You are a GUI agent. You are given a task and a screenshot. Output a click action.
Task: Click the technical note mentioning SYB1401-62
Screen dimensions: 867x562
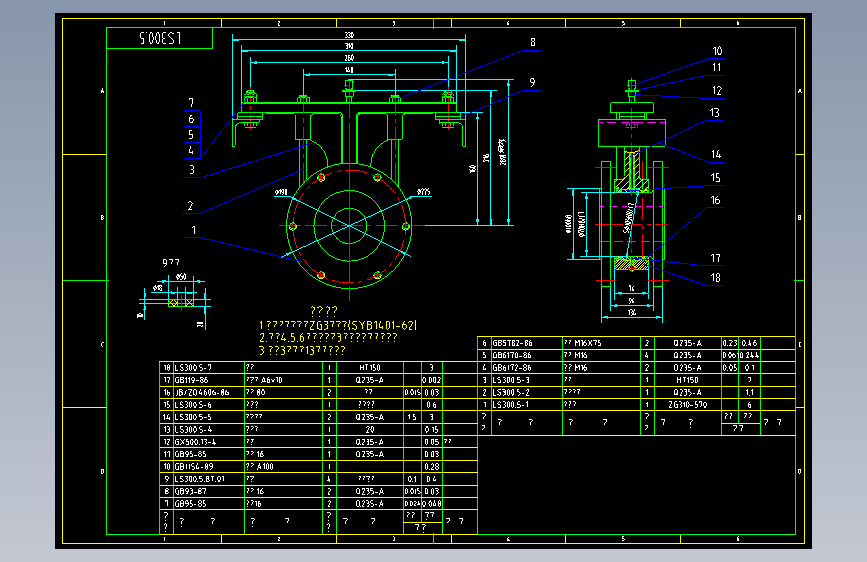(x=338, y=325)
